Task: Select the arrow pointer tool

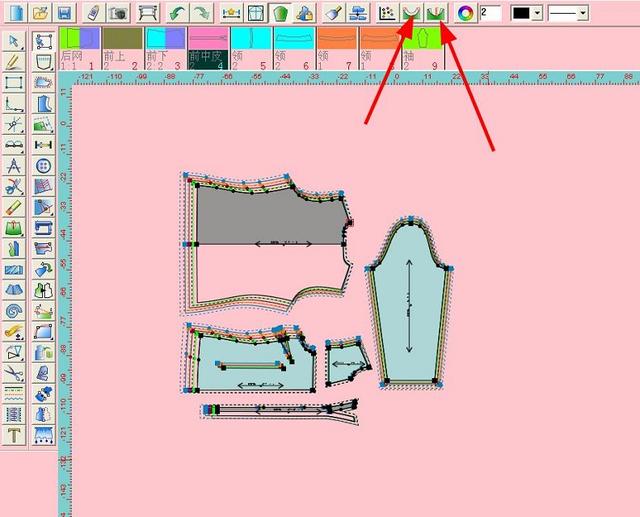Action: [x=14, y=41]
